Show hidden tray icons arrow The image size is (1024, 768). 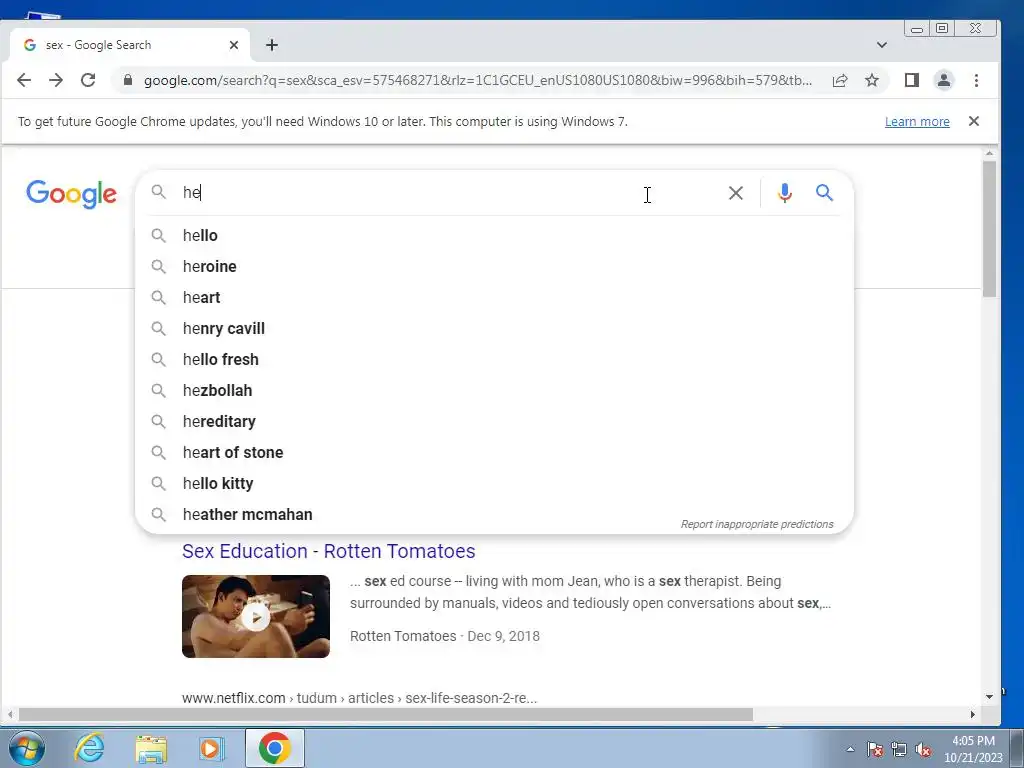point(850,749)
